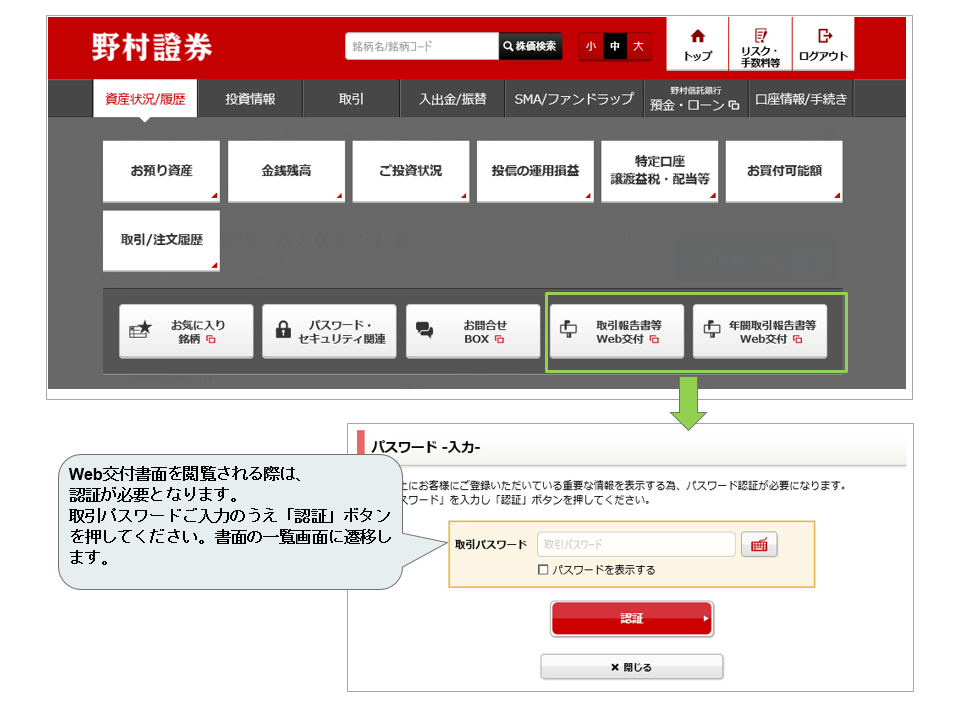
Task: Open the 口座情報/手続き tab
Action: 801,99
